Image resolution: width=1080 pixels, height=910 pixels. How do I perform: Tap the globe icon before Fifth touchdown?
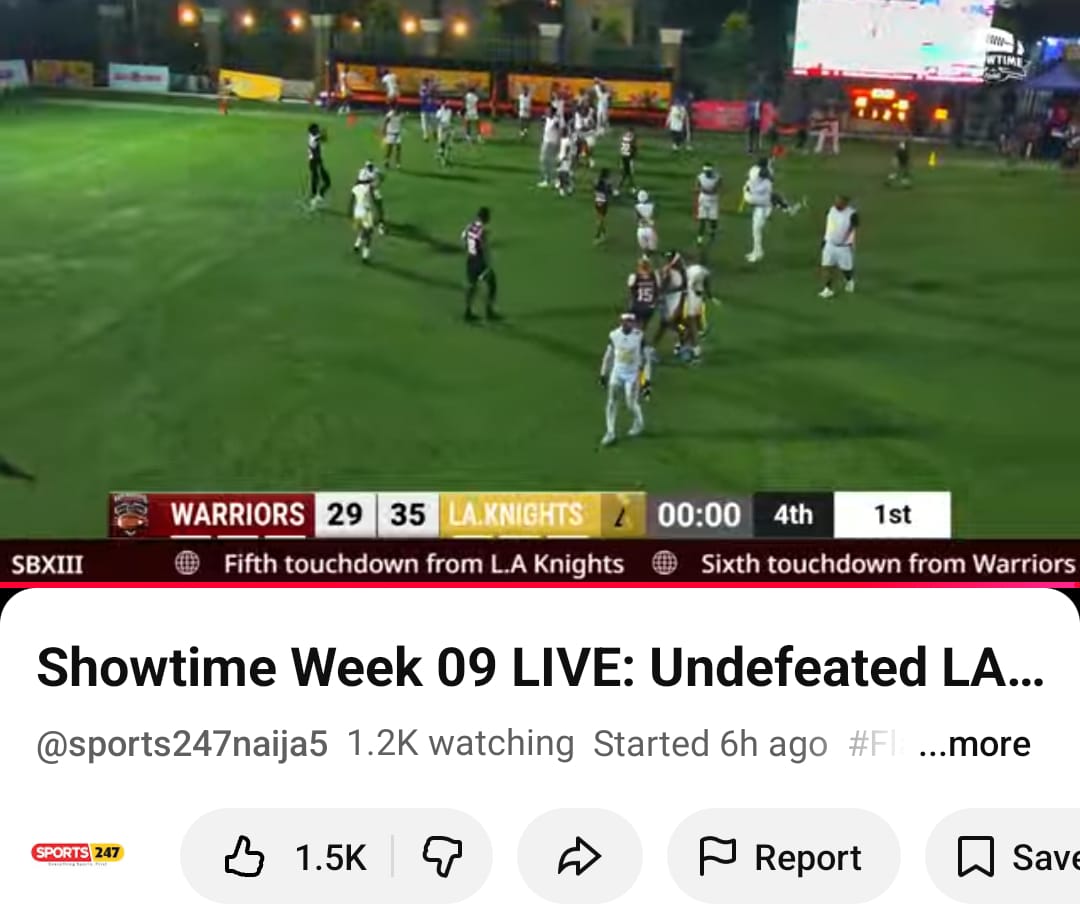click(187, 563)
